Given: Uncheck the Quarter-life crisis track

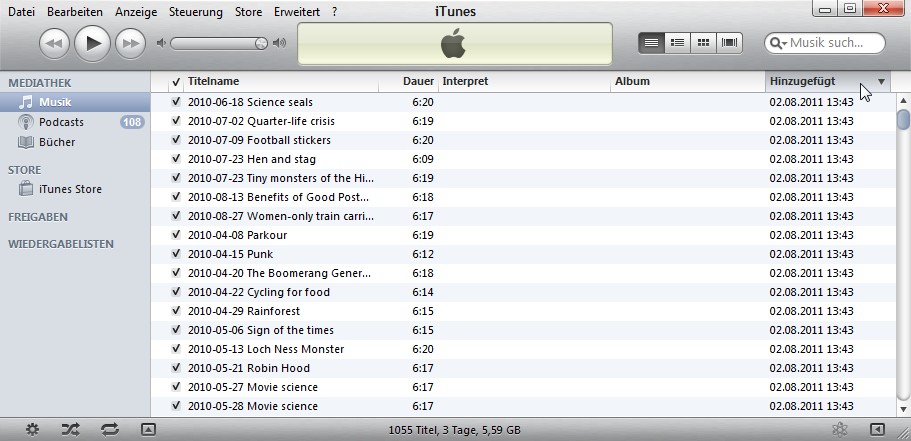Looking at the screenshot, I should [176, 121].
